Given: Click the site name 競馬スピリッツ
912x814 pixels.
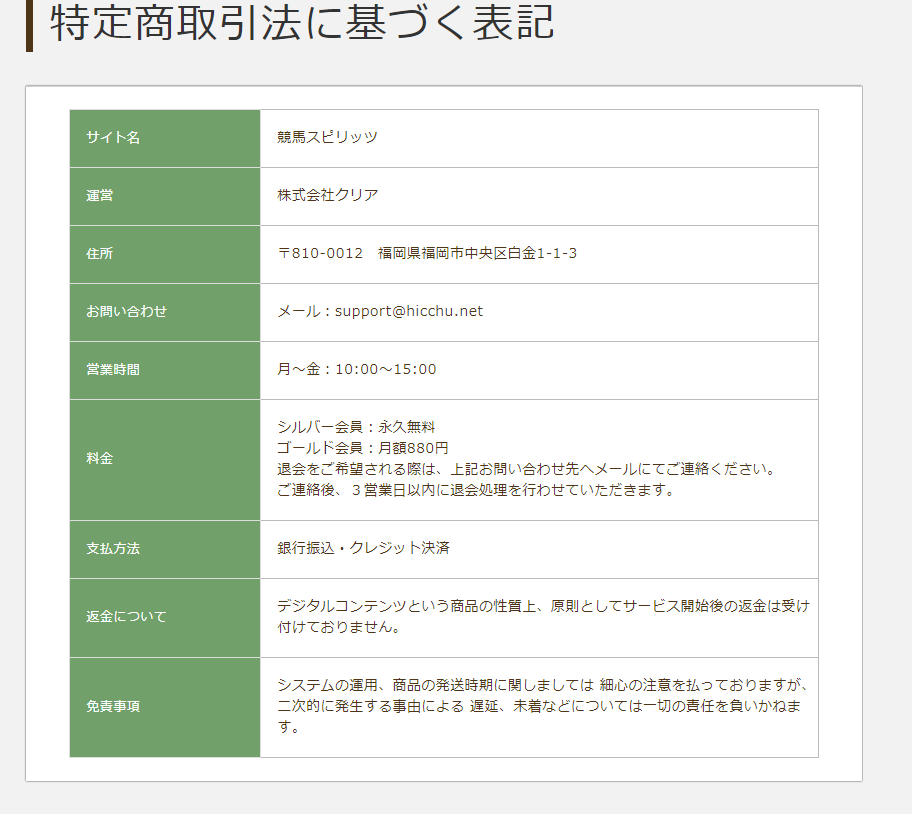Looking at the screenshot, I should pos(327,137).
